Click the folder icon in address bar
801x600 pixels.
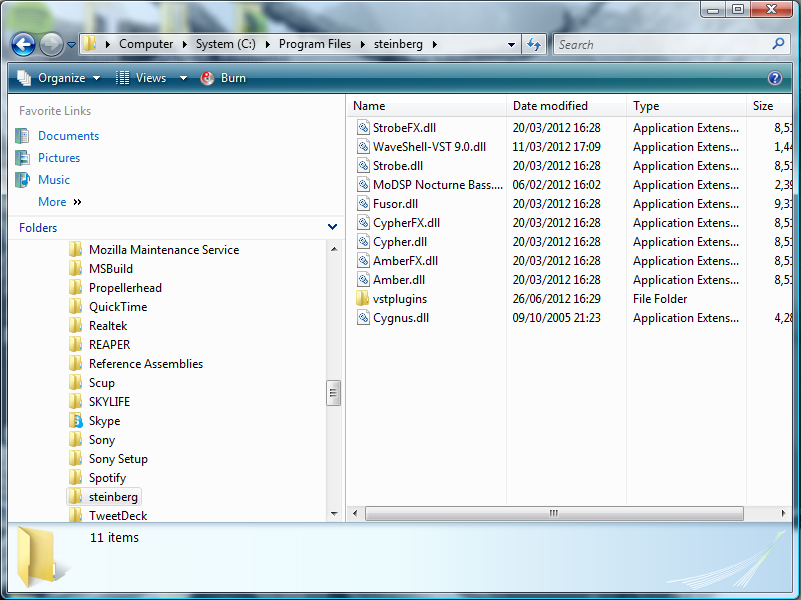pyautogui.click(x=90, y=44)
